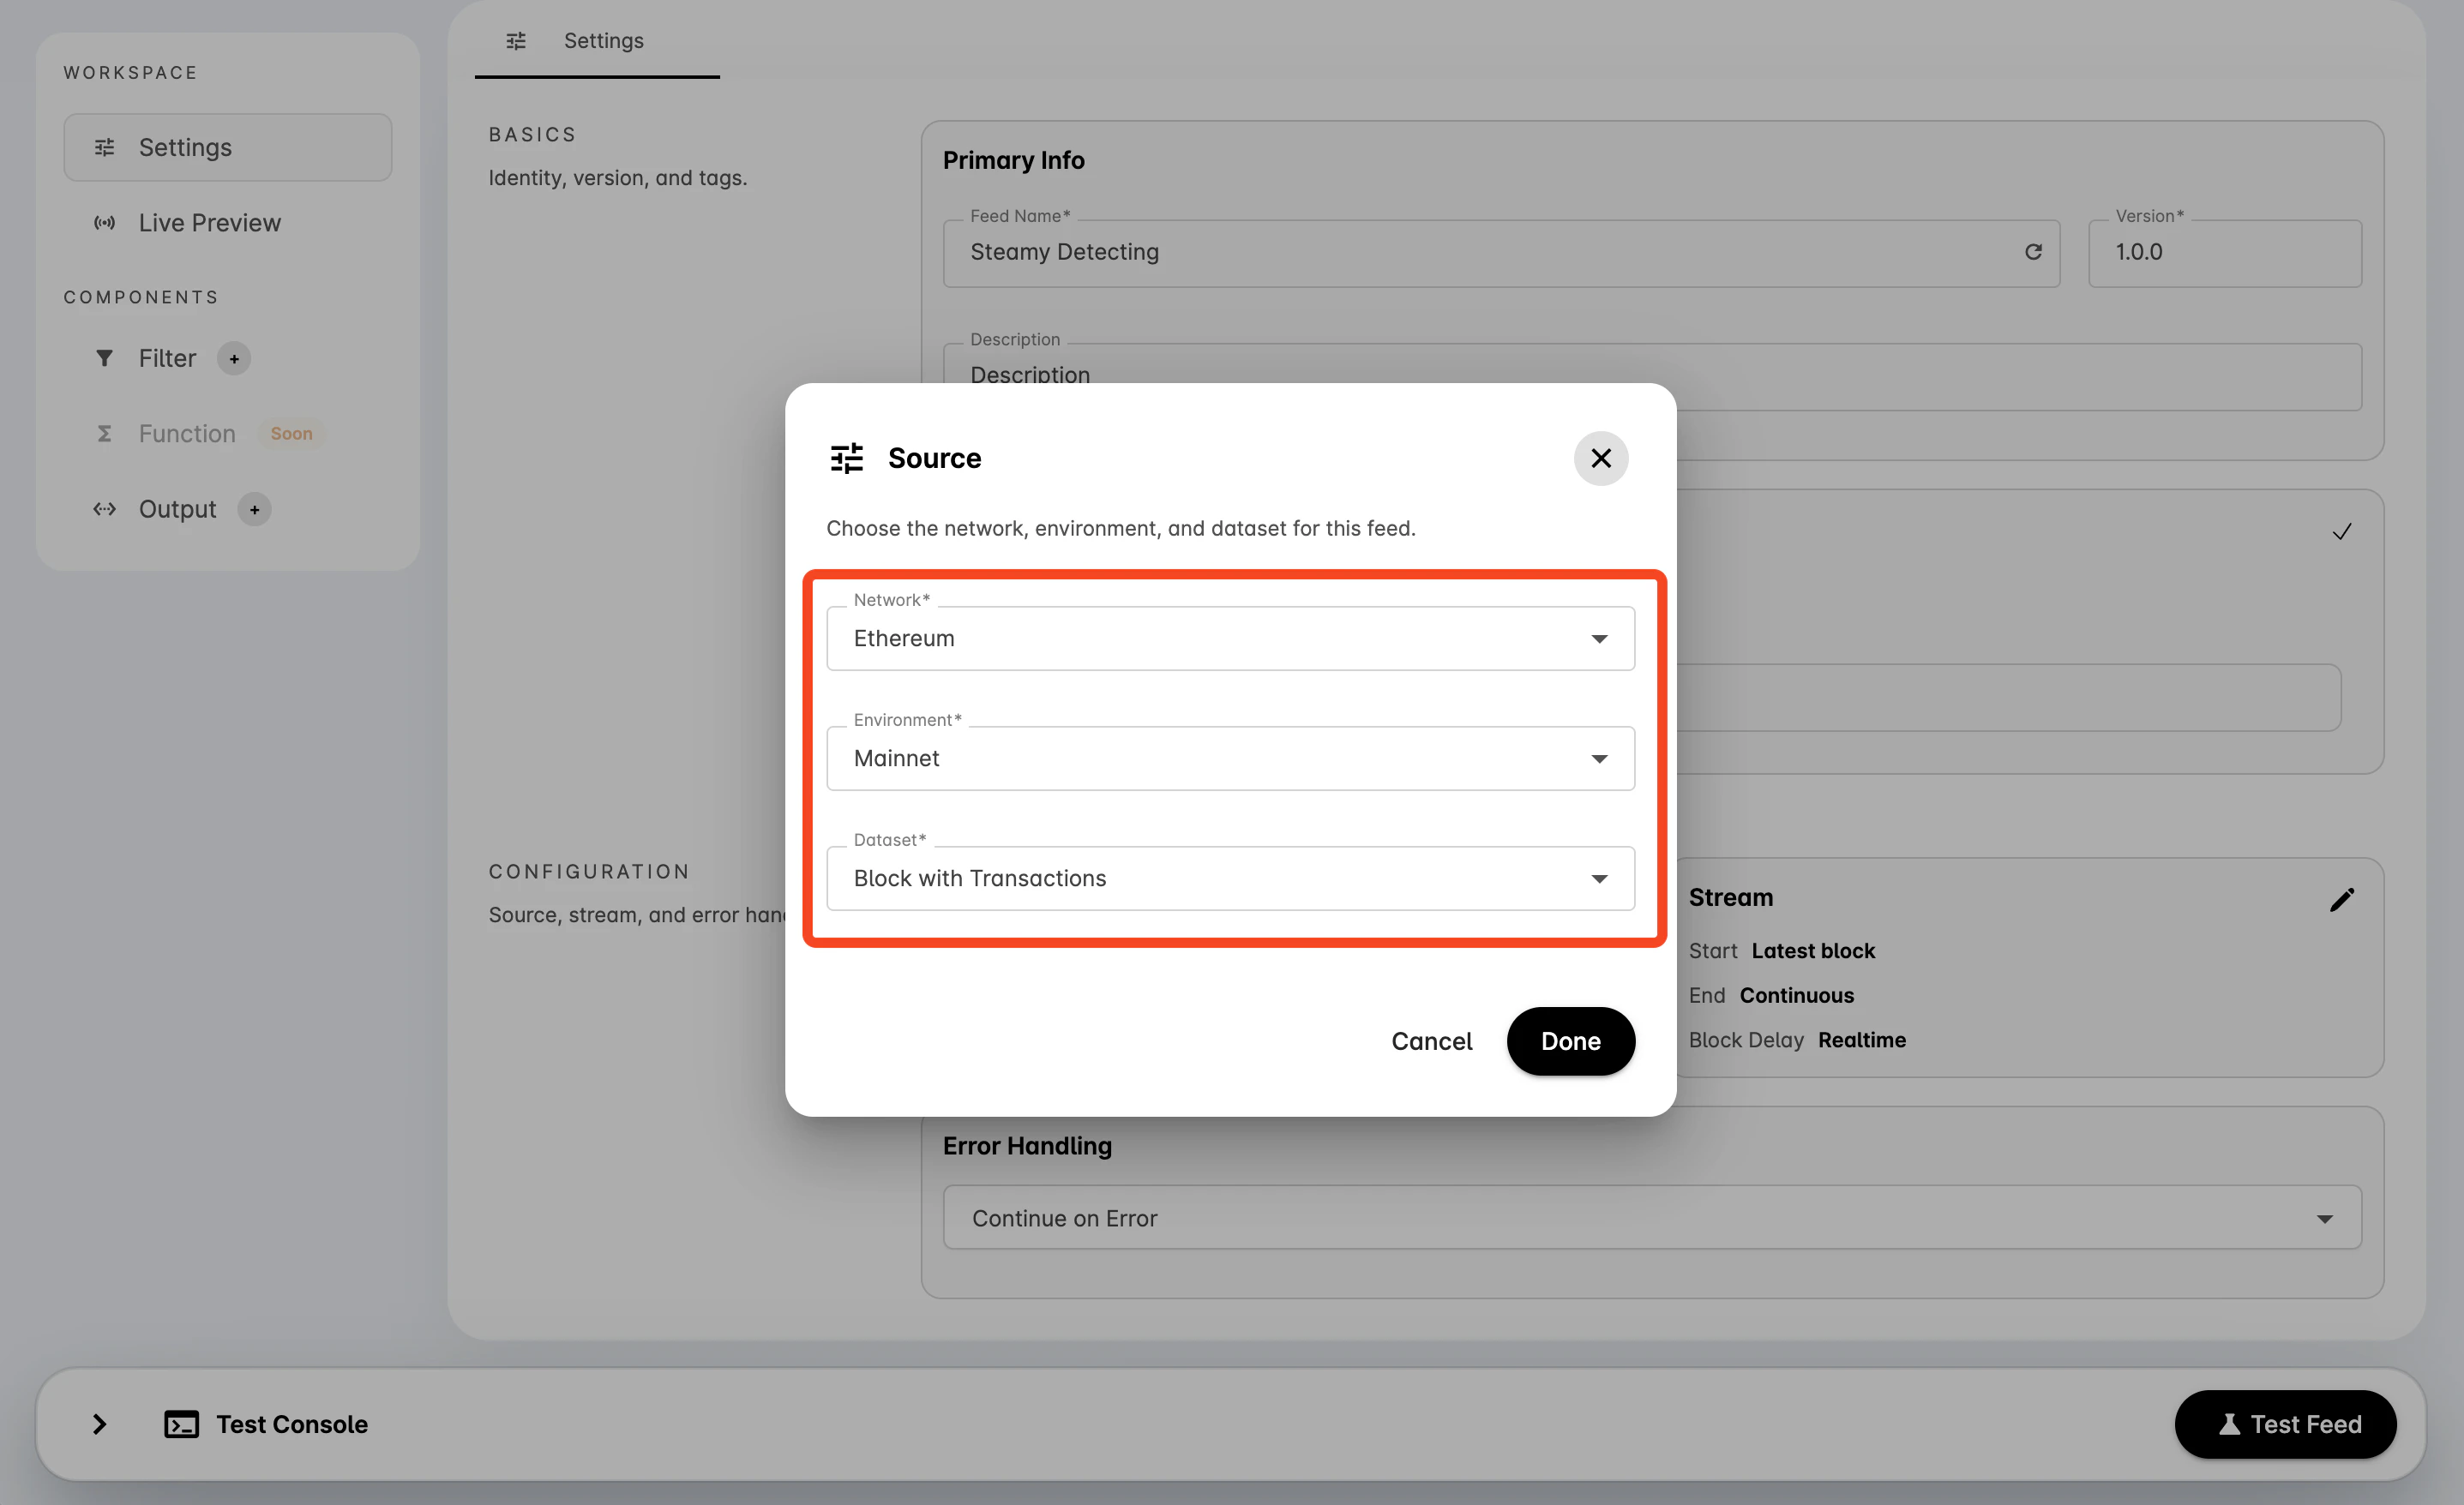Select the Function component

pyautogui.click(x=187, y=433)
